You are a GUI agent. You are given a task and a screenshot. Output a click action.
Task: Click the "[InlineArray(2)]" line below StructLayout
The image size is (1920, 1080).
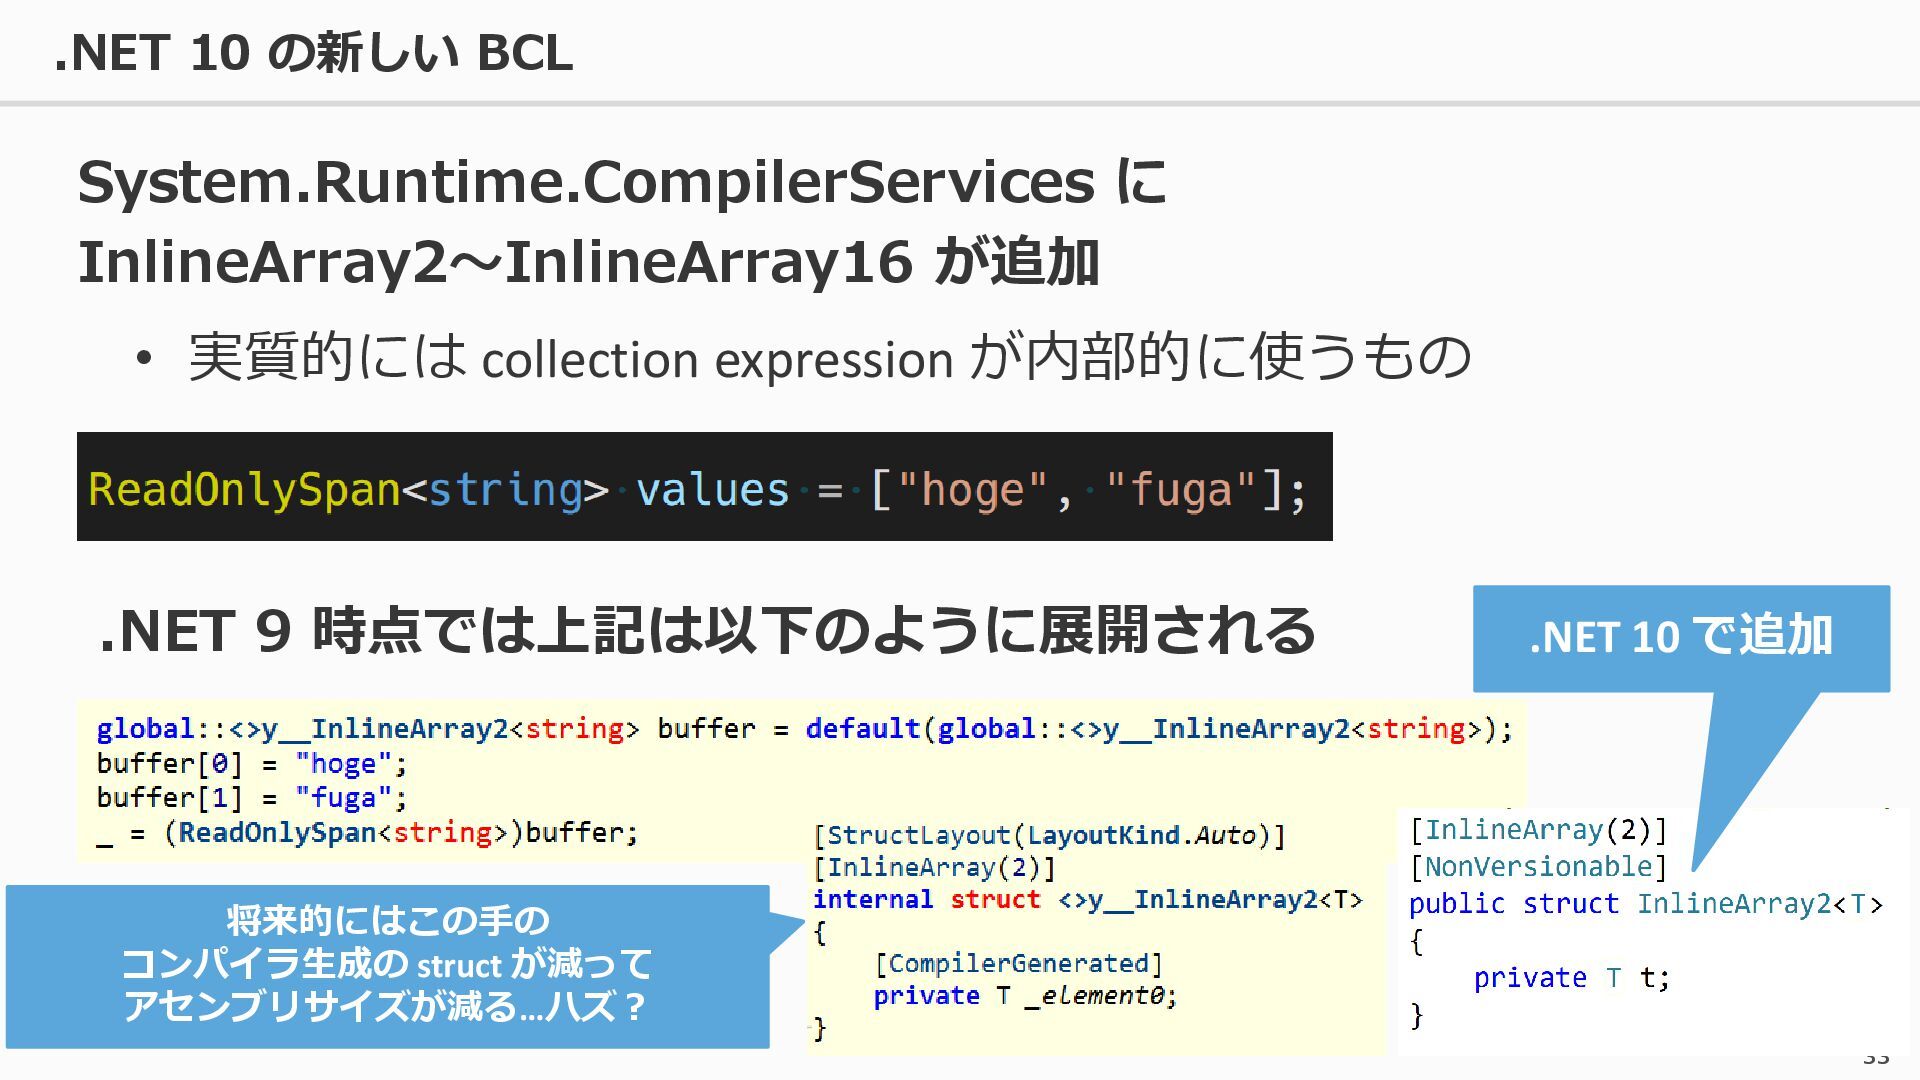tap(934, 867)
